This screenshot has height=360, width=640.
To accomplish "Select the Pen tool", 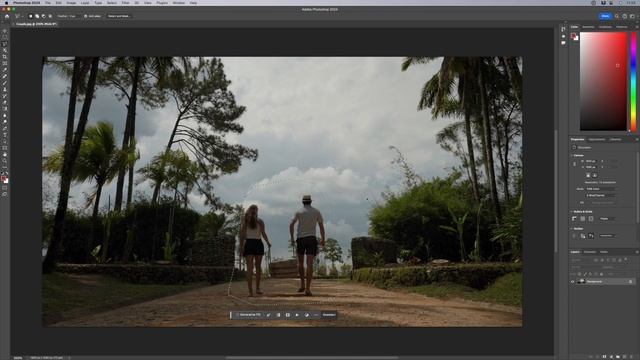I will click(x=5, y=129).
